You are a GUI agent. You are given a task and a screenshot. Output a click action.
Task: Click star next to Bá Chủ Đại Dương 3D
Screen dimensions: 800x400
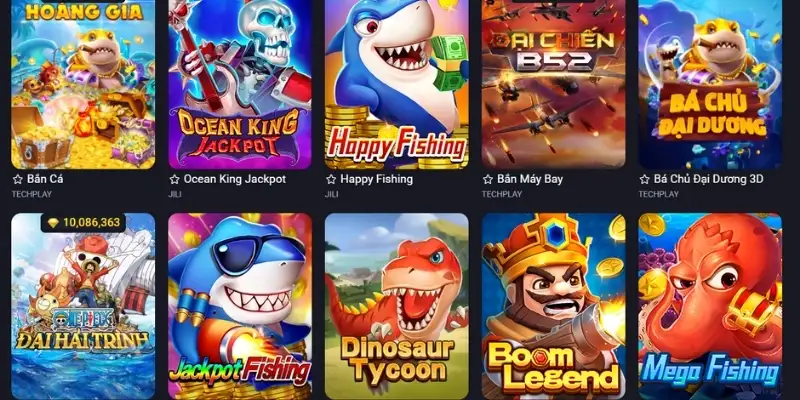644,180
